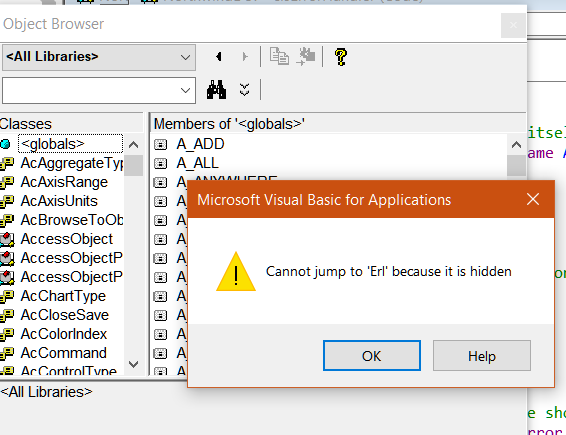Click the AcCloseSave enum icon
Viewport: 566px width, 435px height.
click(x=6, y=315)
